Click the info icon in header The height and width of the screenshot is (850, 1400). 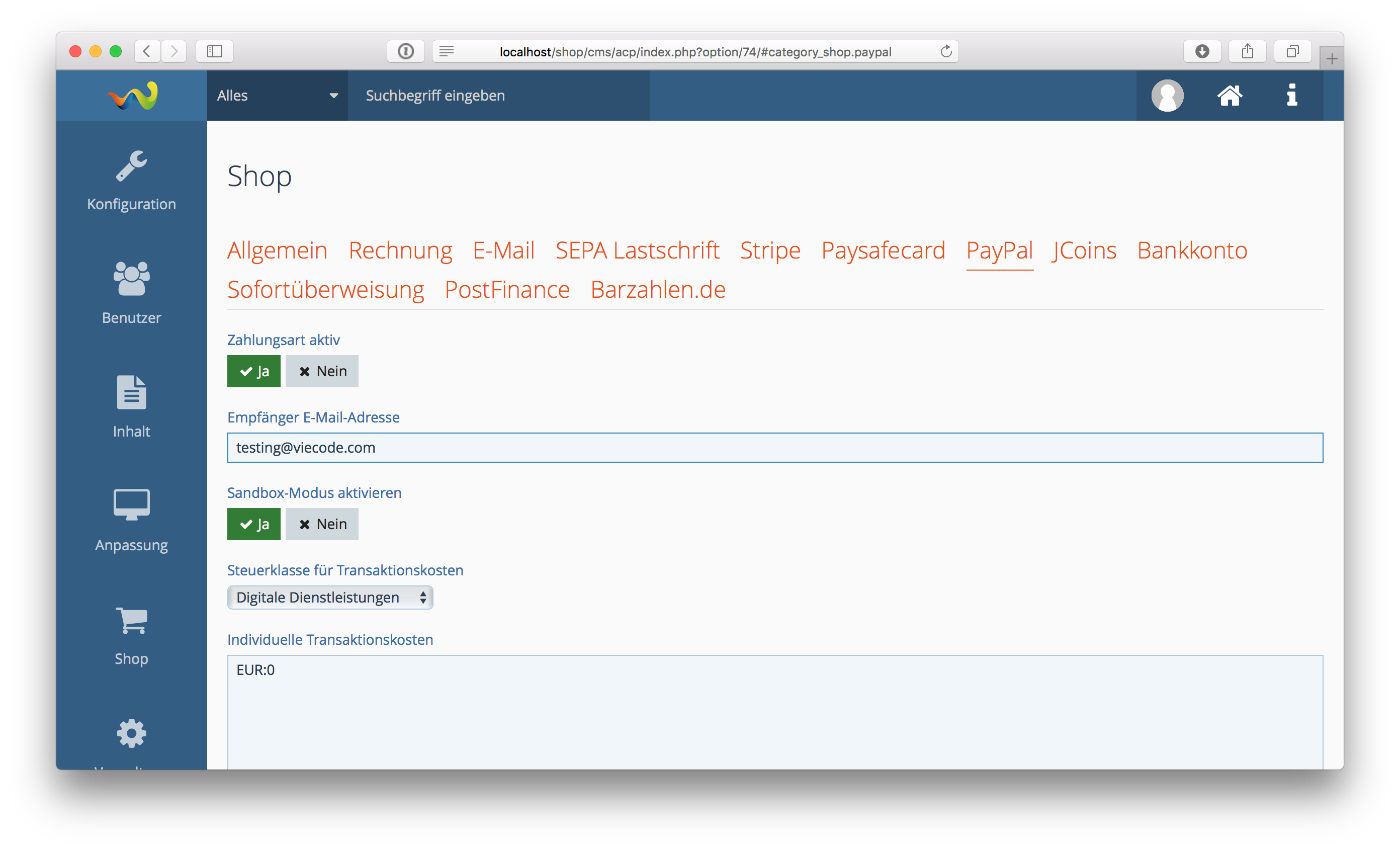click(x=1292, y=96)
